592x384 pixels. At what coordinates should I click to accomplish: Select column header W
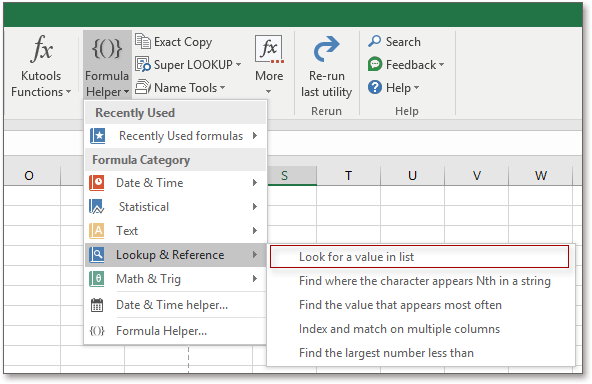541,176
